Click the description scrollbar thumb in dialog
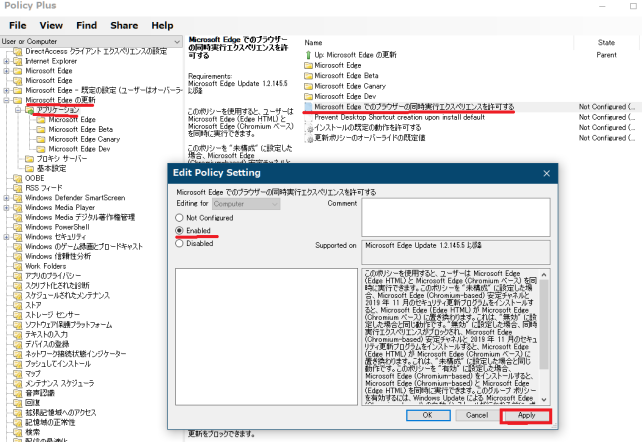The image size is (642, 442). point(544,325)
